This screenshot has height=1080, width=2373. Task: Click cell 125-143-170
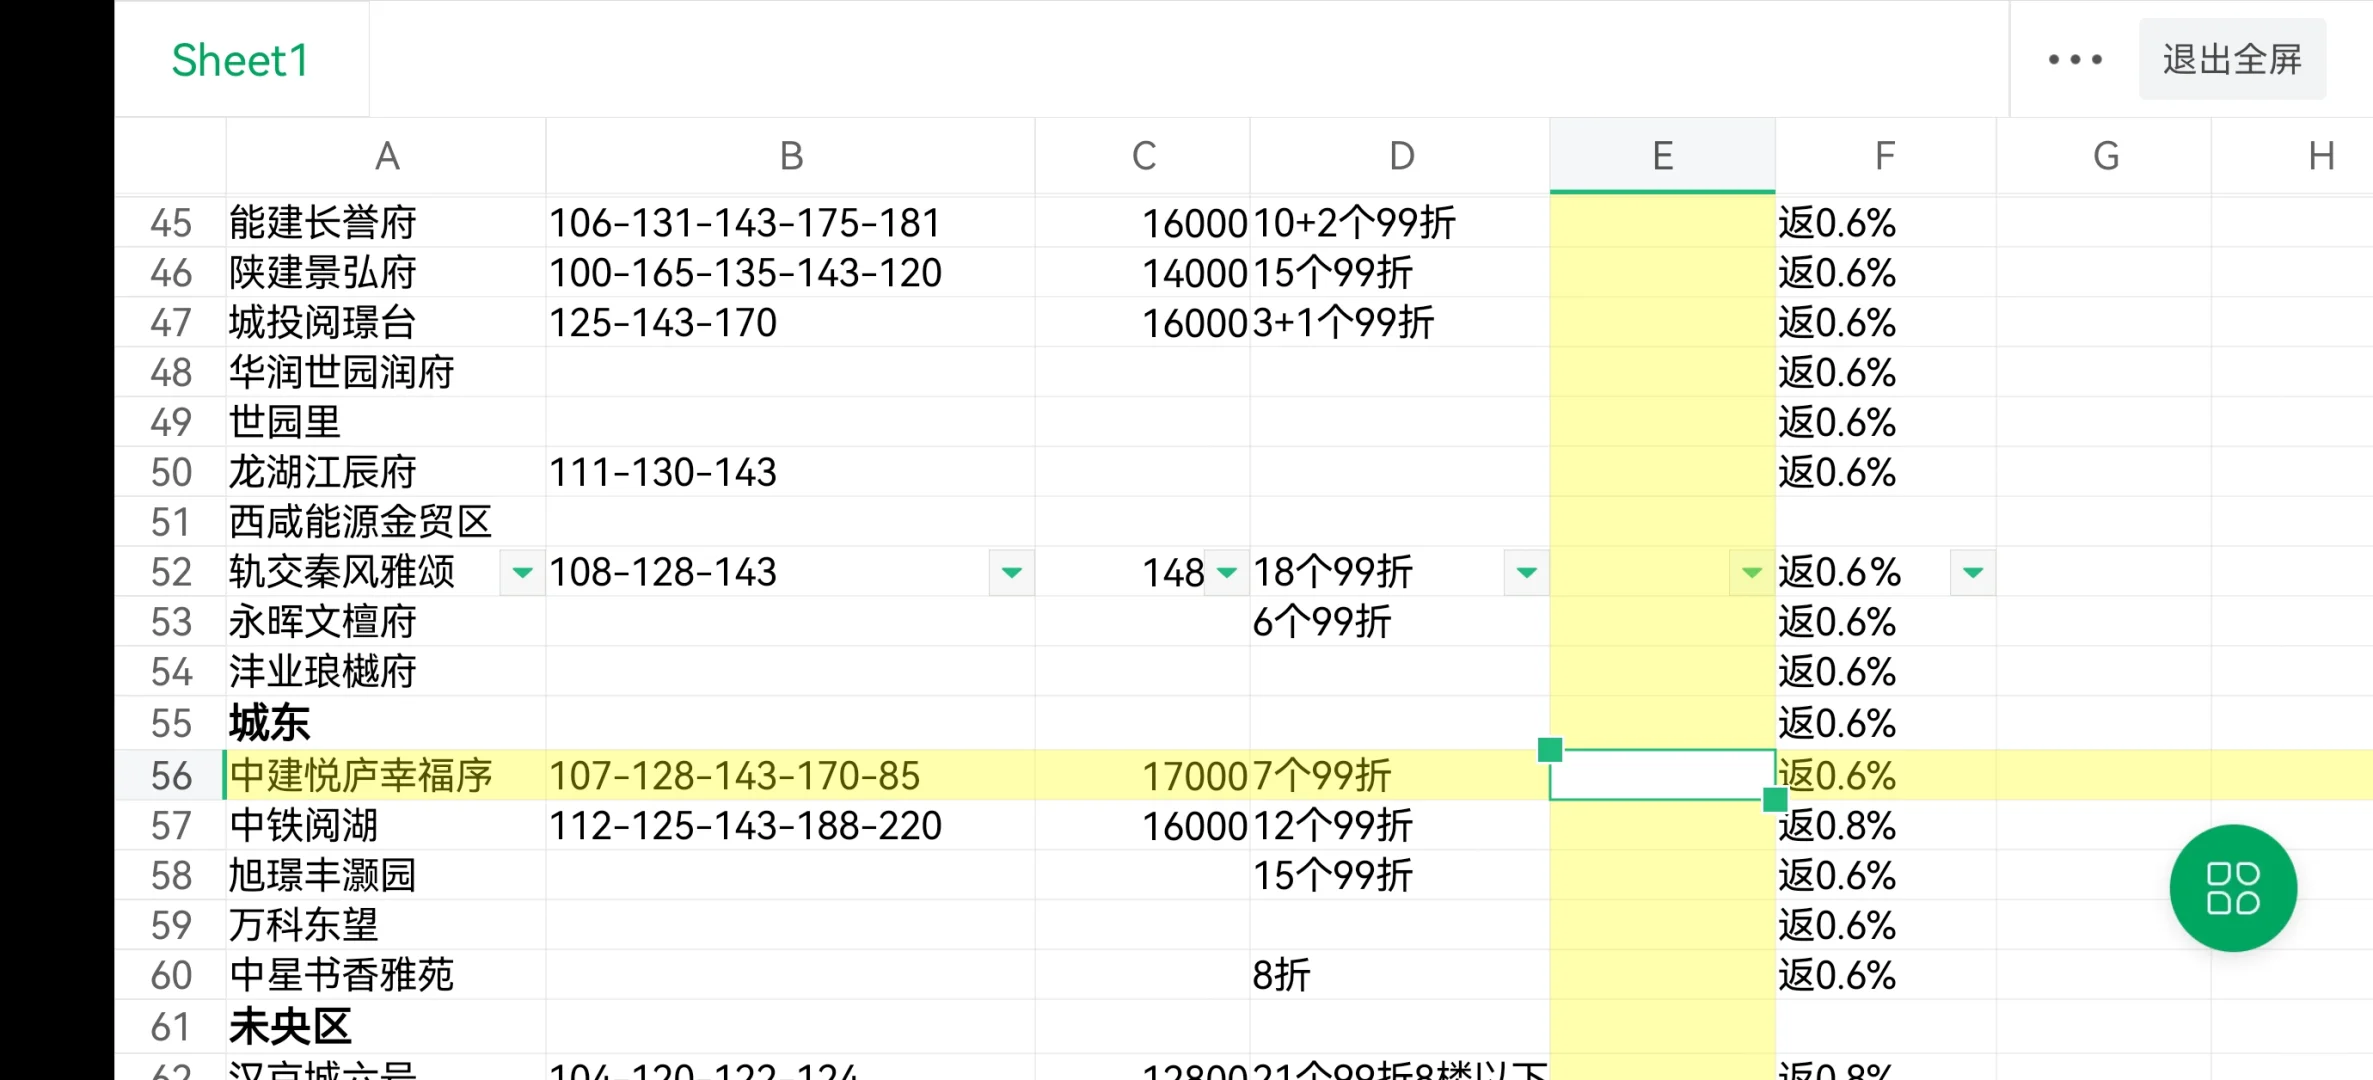[790, 322]
